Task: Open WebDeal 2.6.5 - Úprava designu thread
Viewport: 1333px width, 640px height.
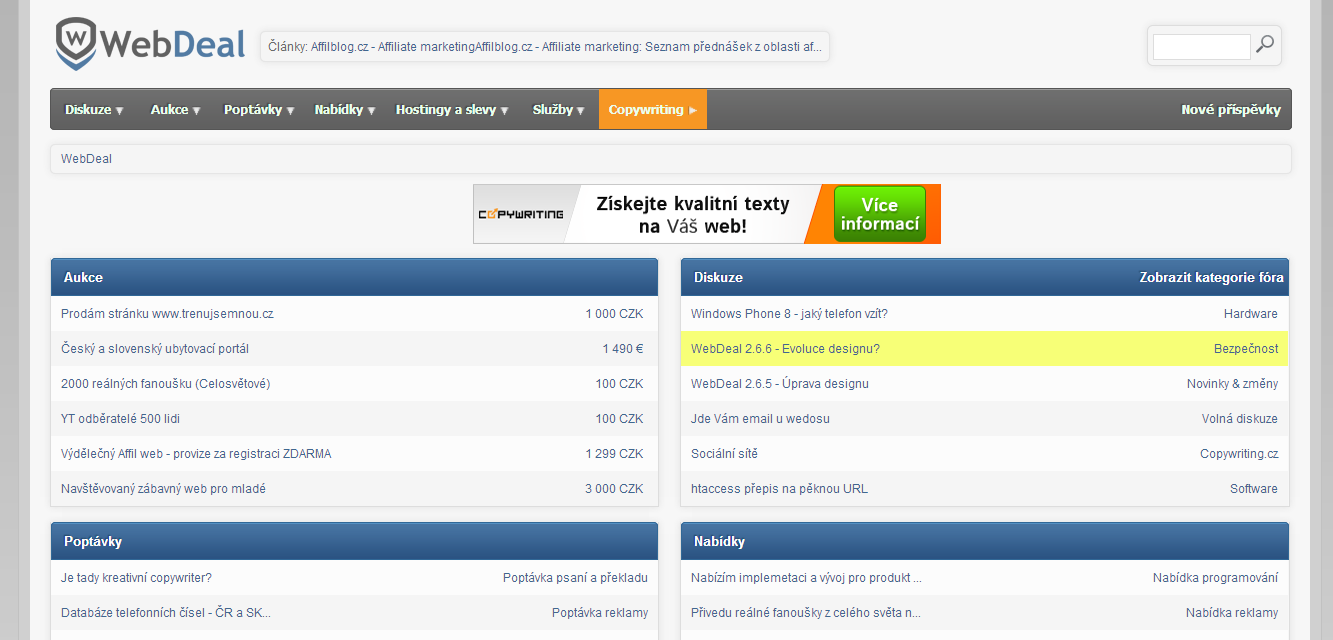Action: [780, 384]
